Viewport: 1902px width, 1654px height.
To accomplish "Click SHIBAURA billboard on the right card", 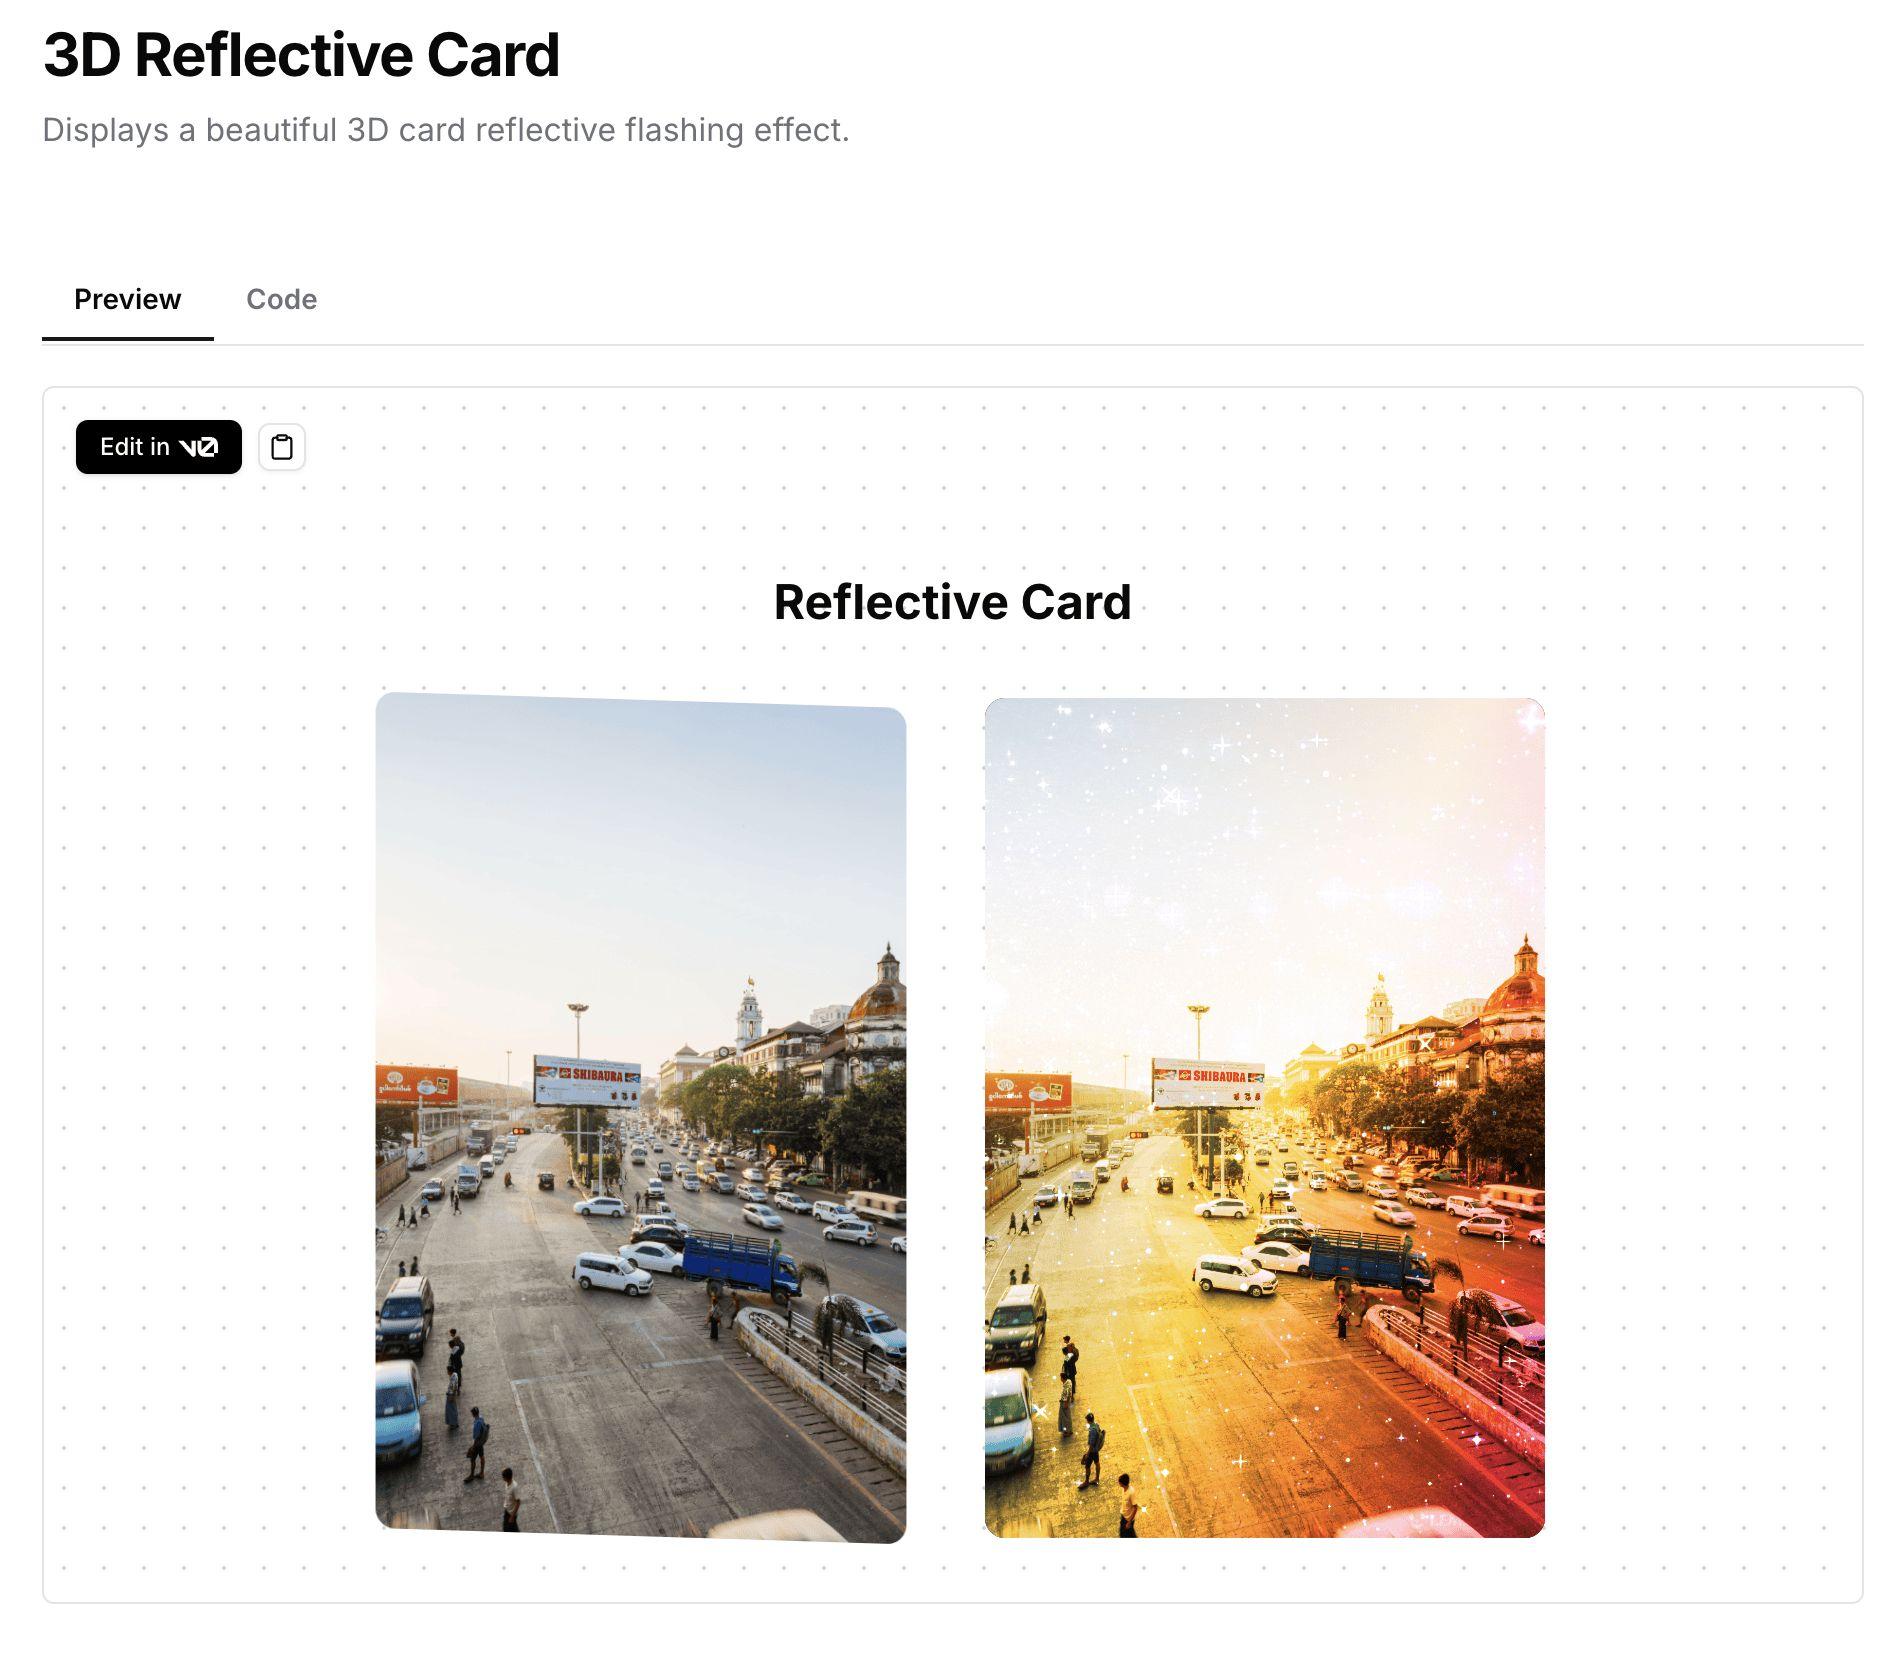I will coord(1208,1083).
